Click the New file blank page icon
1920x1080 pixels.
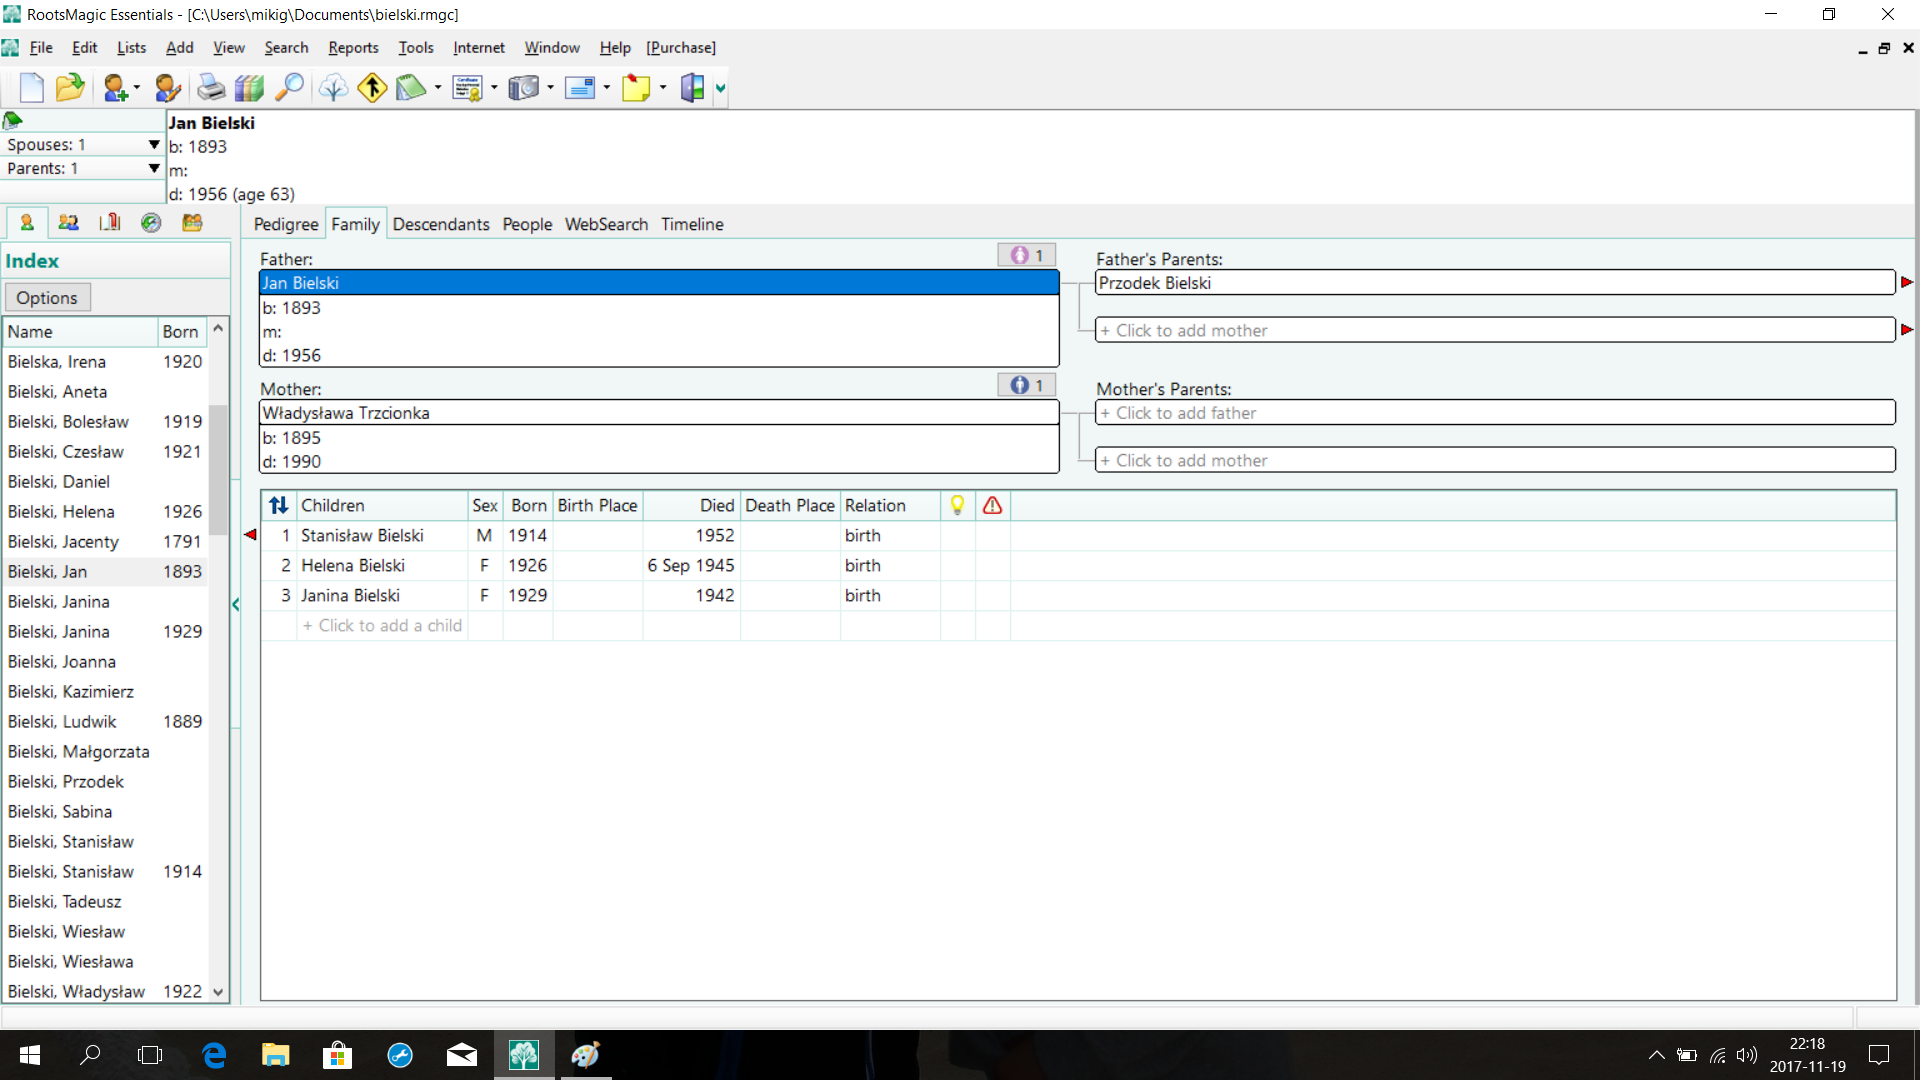[x=31, y=88]
